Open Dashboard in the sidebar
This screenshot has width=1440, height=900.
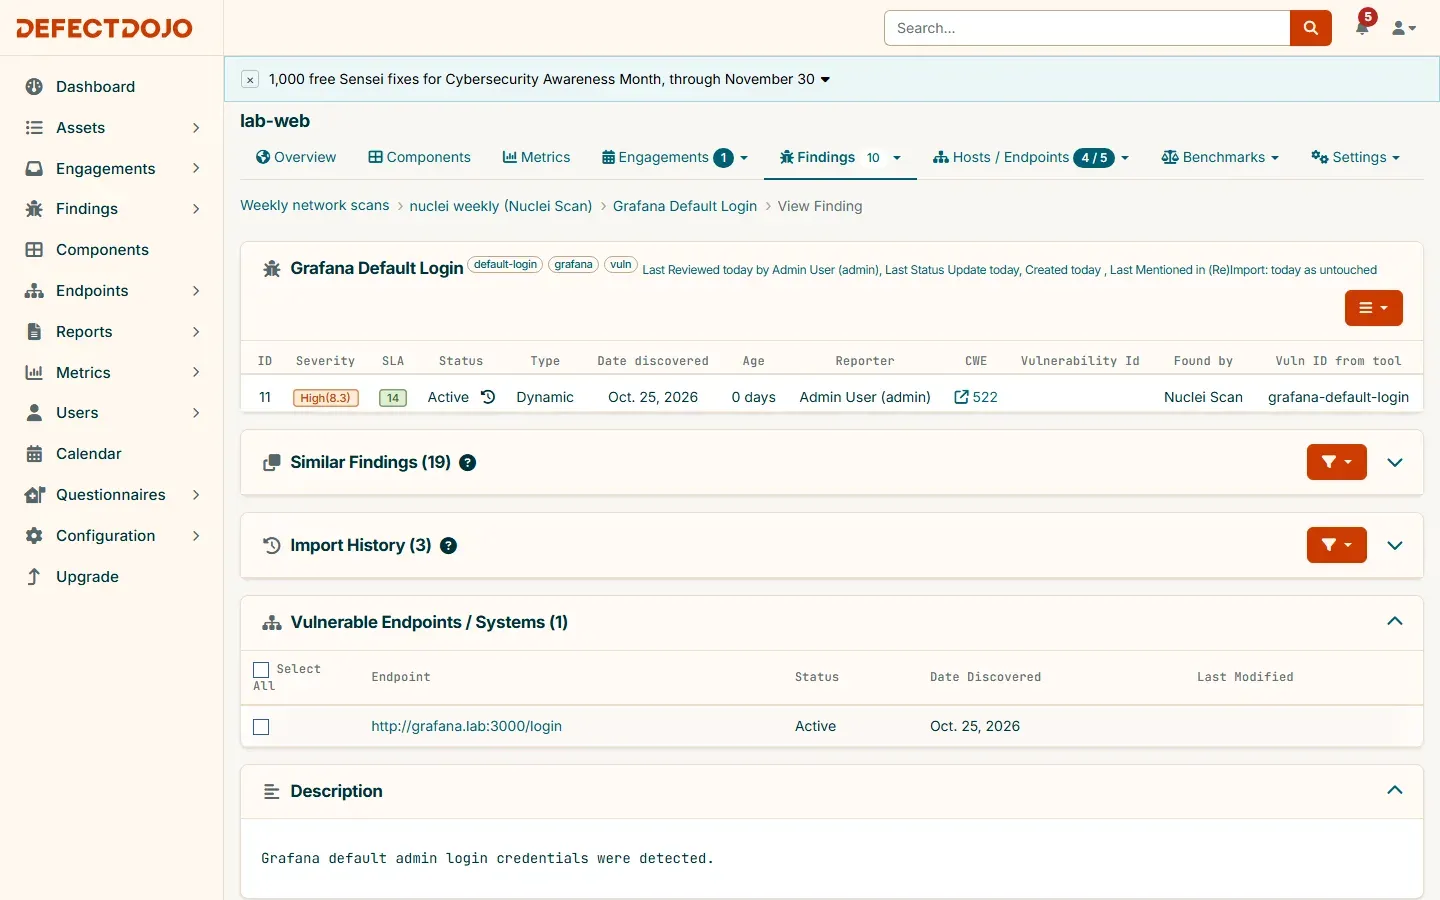(x=95, y=87)
